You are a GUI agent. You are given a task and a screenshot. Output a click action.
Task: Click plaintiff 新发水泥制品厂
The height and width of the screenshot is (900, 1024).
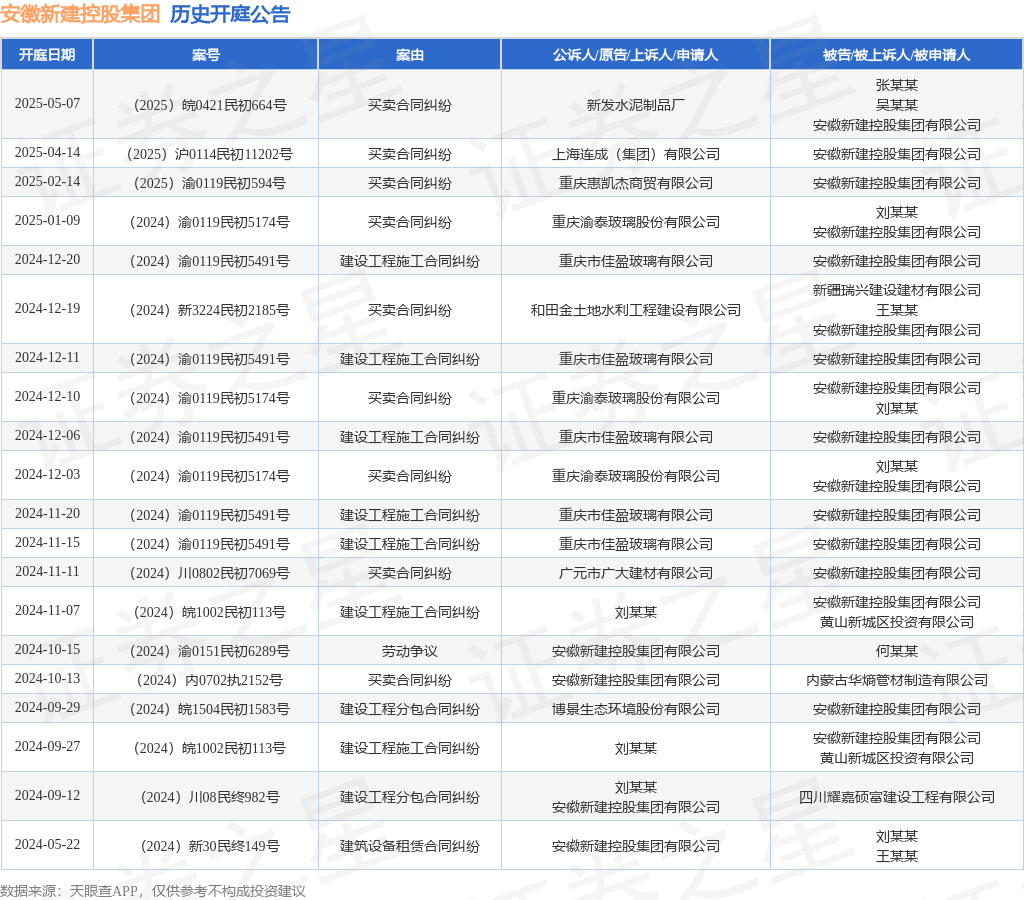coord(635,105)
